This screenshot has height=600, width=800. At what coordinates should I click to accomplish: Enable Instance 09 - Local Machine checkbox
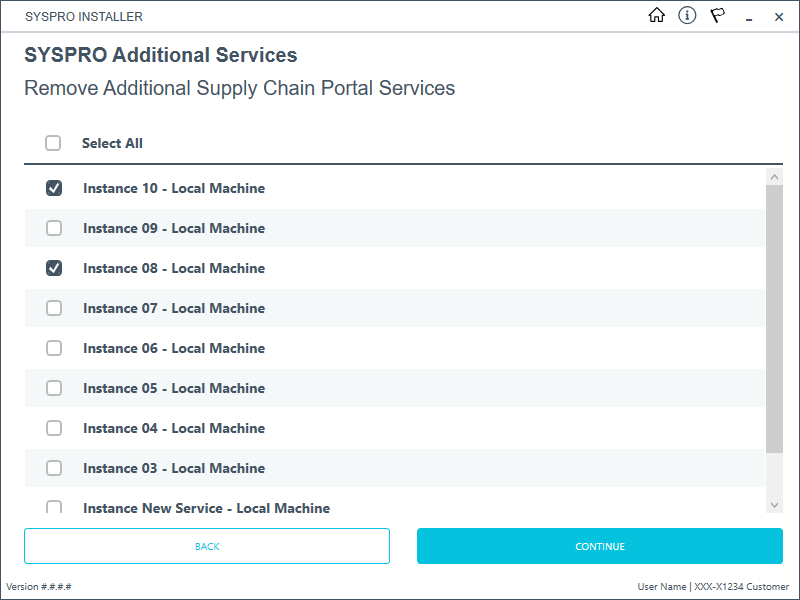54,228
